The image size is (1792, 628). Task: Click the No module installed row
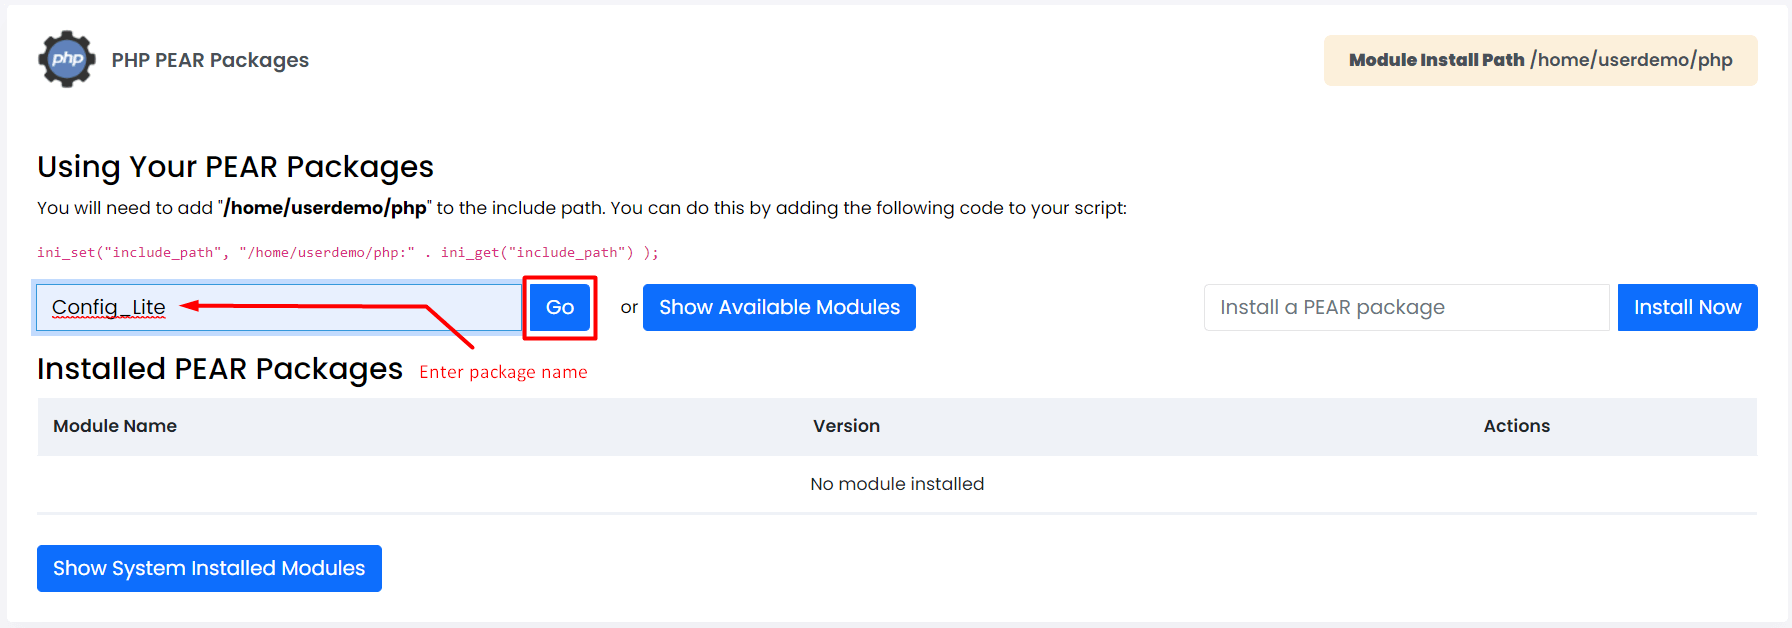(897, 484)
